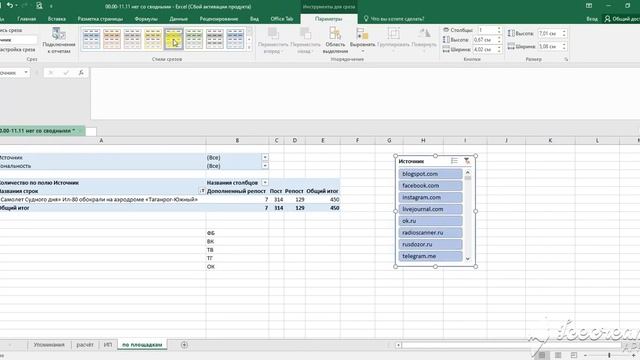Apply the green slicer style thumbnail
Viewport: 640px width, 360px height.
coord(194,39)
